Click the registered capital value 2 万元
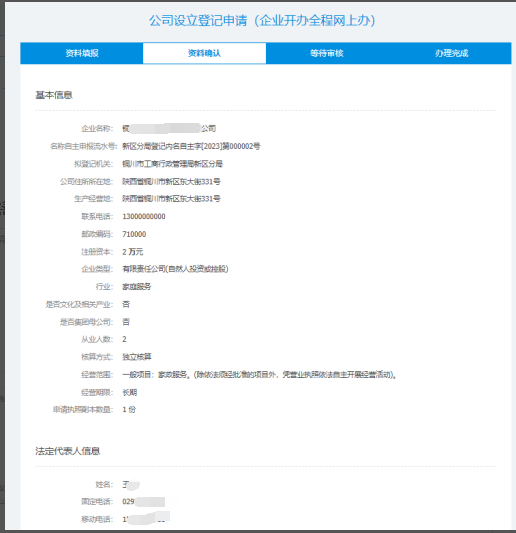Screen dimensions: 516x533 [133, 252]
